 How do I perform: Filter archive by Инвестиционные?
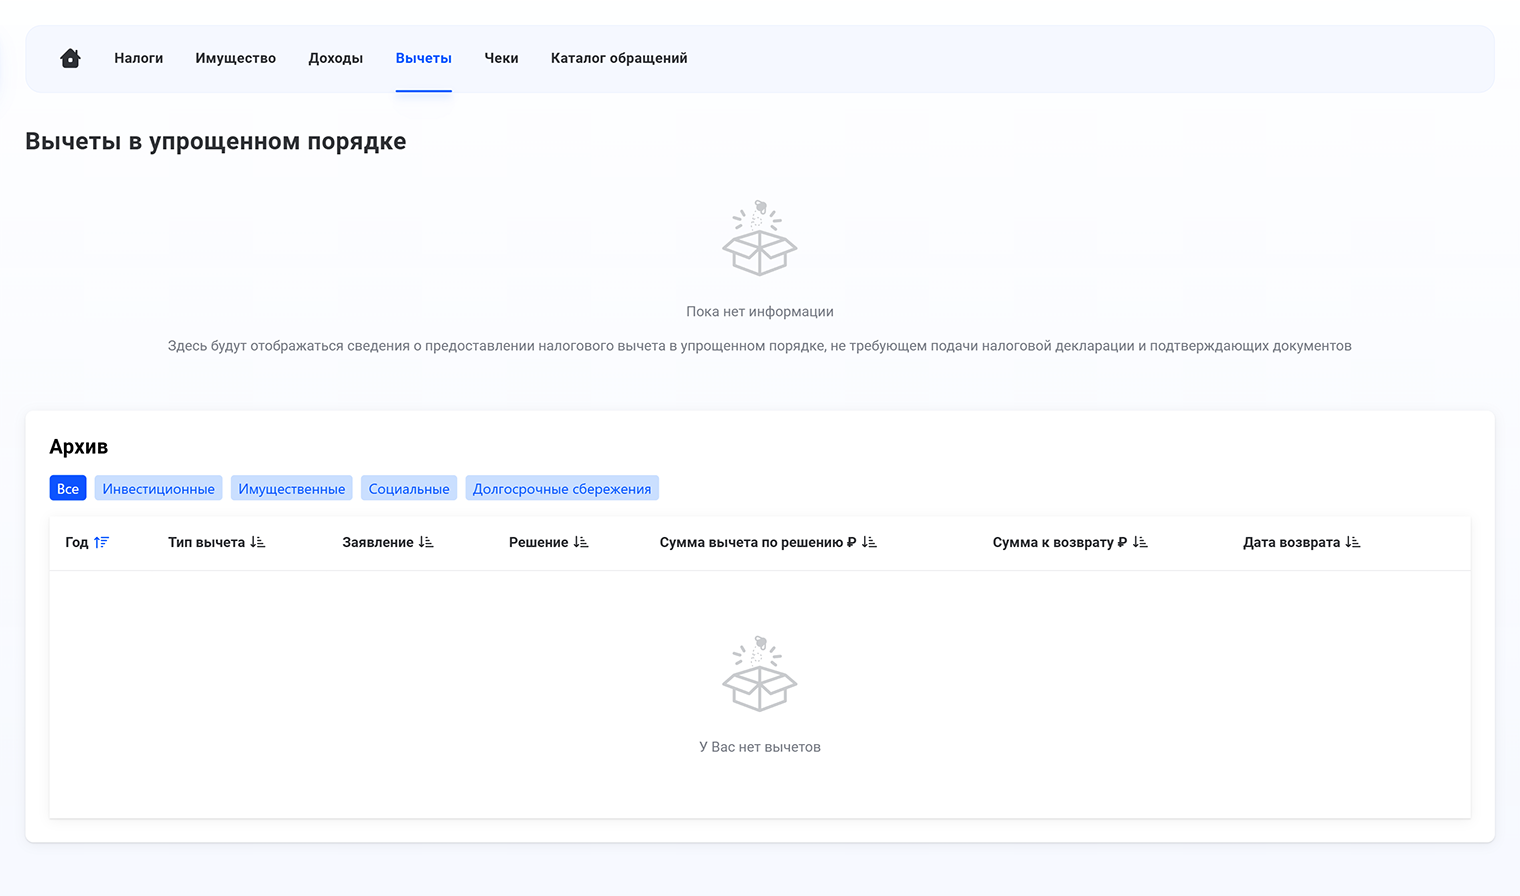[158, 488]
